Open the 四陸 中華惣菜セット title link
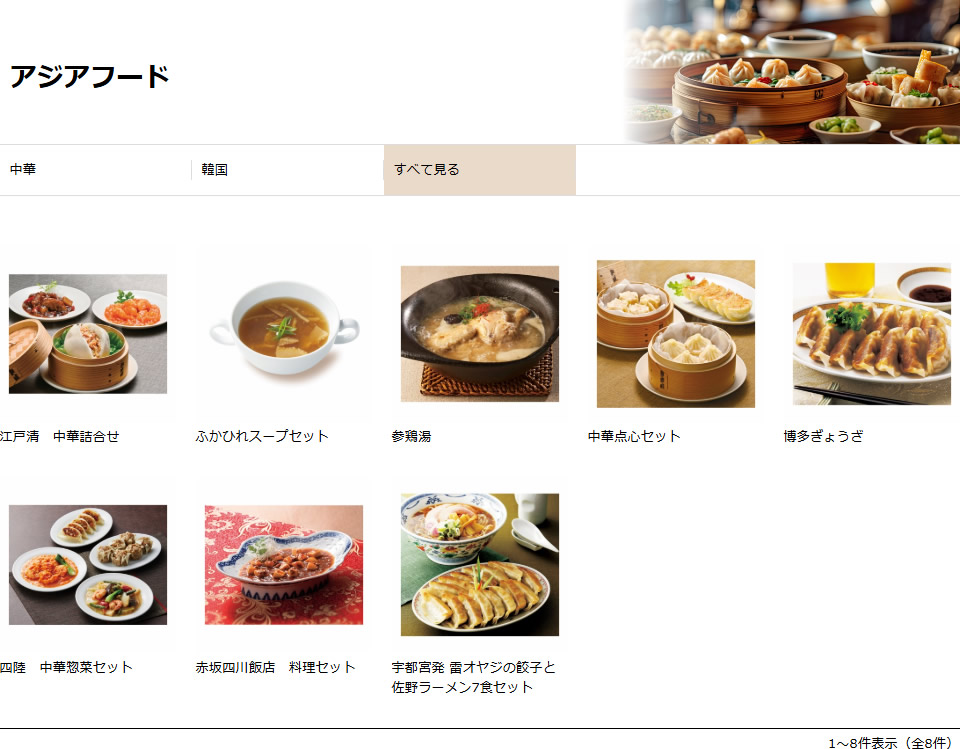 [x=66, y=667]
